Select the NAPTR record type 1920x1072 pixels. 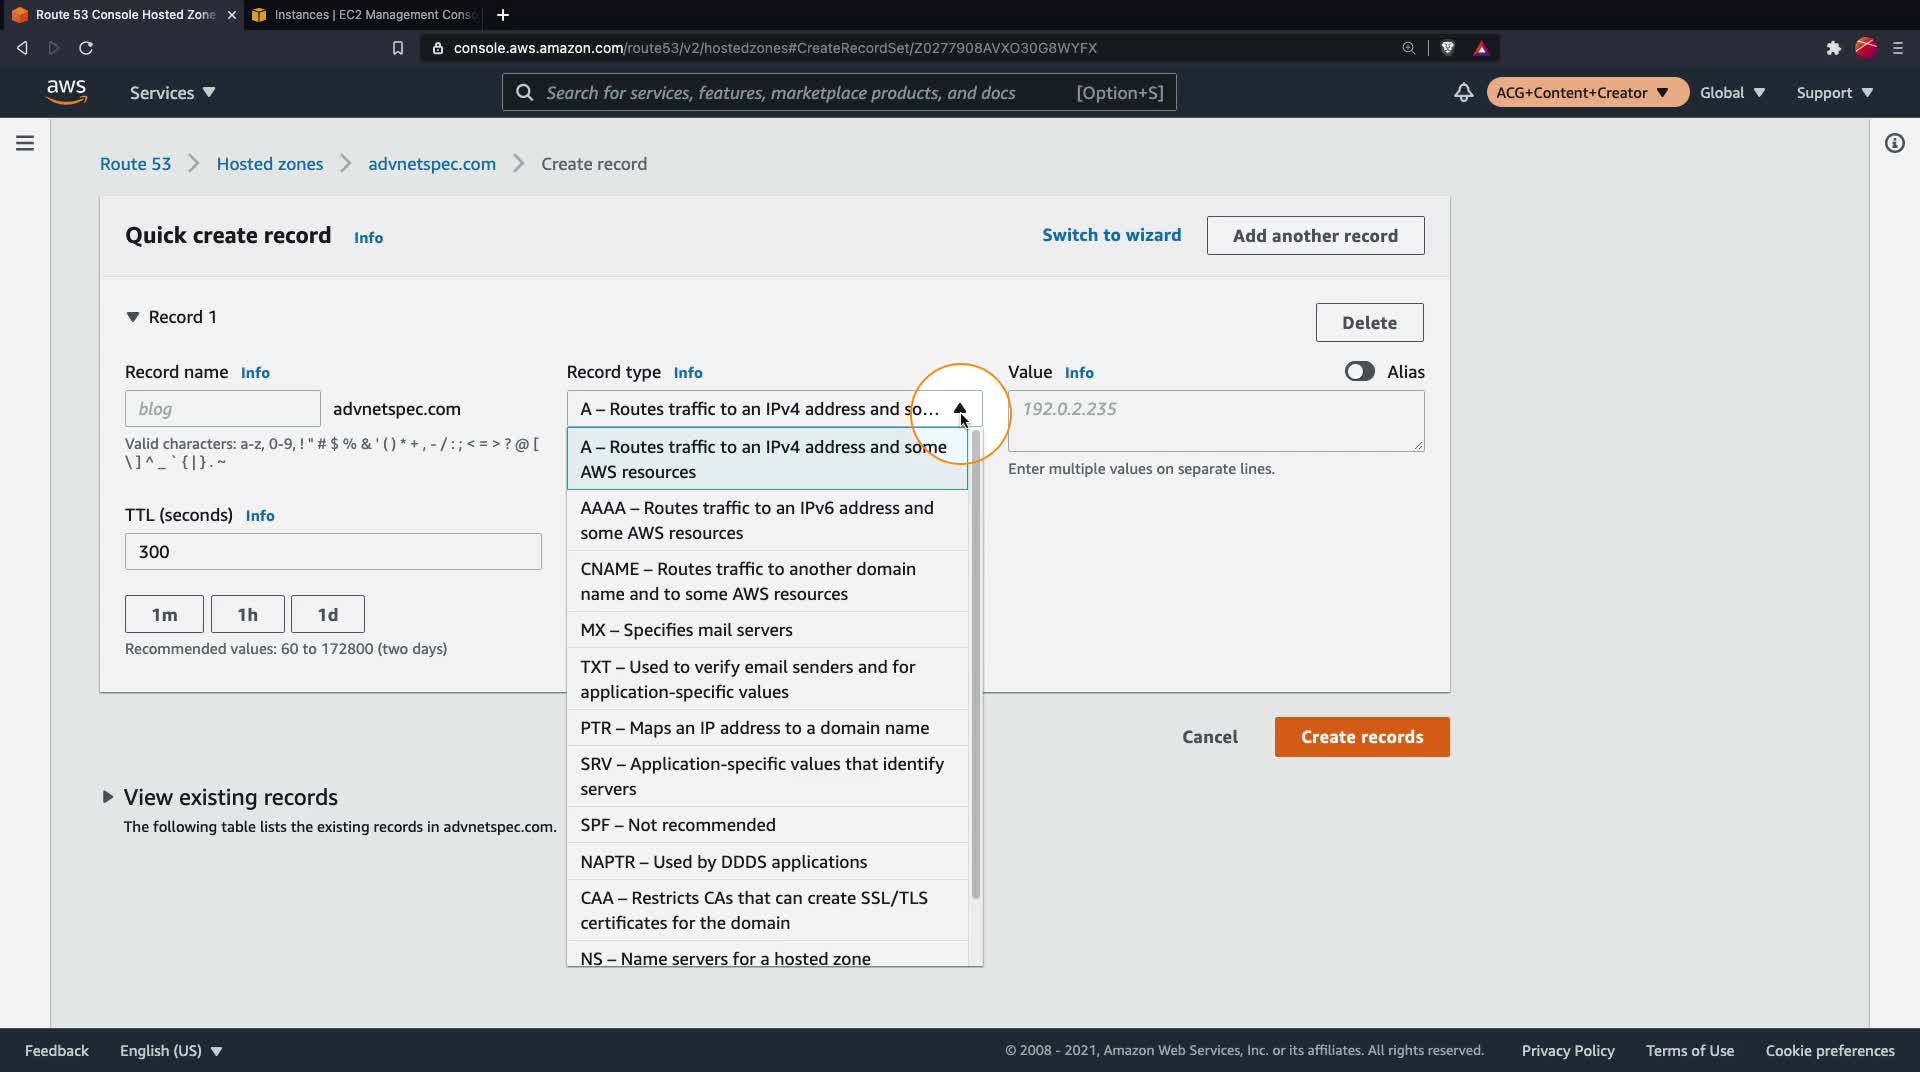pos(767,862)
